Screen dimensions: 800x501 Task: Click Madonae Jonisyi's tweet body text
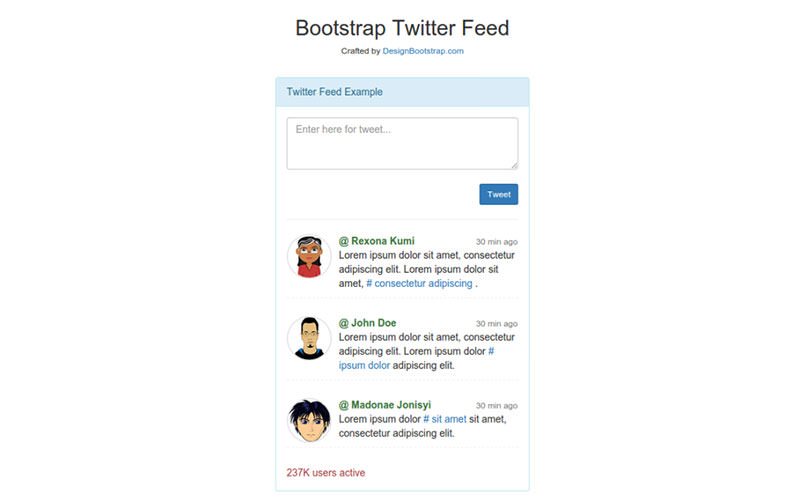pos(422,427)
